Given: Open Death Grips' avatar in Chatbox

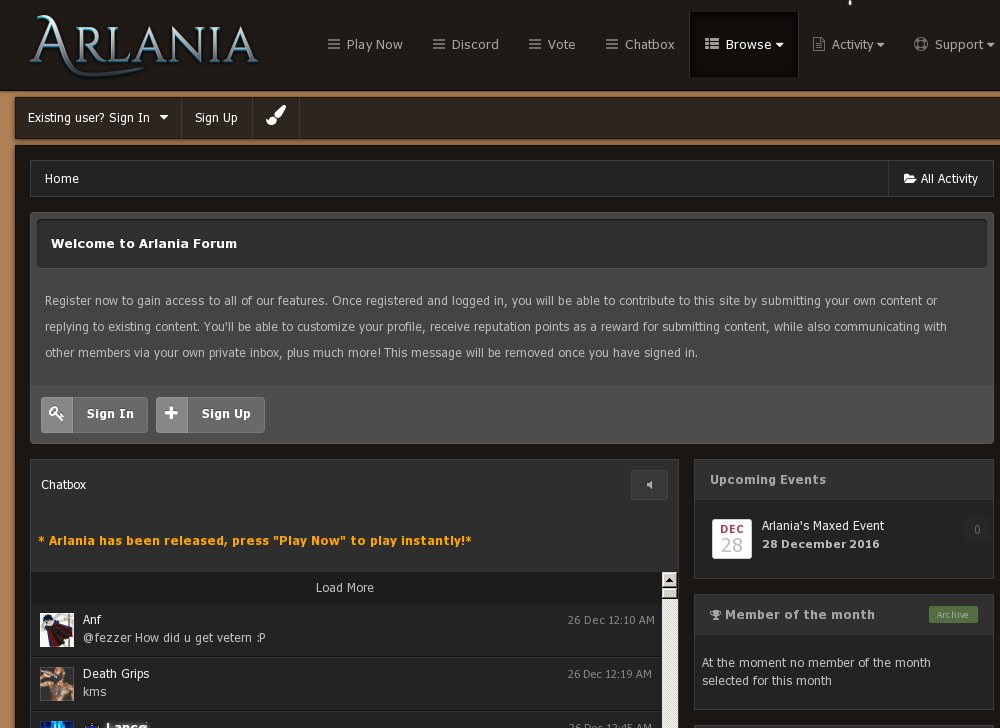Looking at the screenshot, I should tap(57, 684).
